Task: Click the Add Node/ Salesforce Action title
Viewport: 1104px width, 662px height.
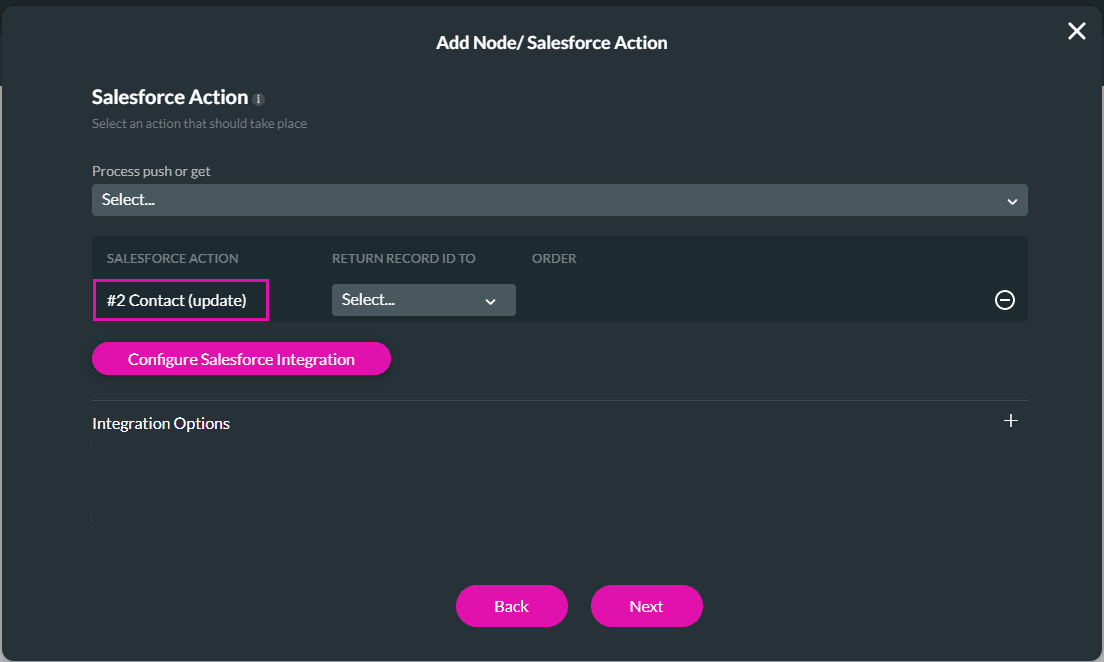Action: (x=551, y=42)
